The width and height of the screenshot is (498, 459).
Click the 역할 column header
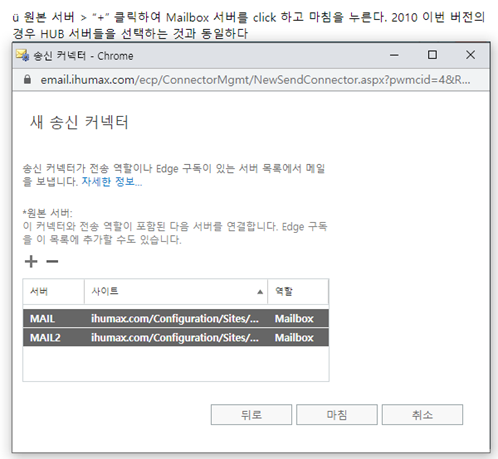pos(298,291)
